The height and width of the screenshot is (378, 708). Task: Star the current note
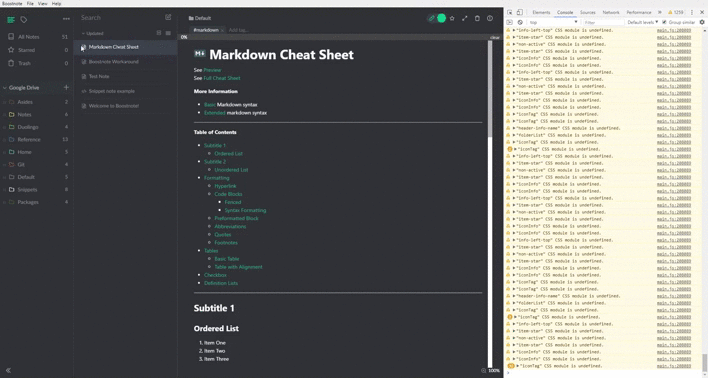452,18
